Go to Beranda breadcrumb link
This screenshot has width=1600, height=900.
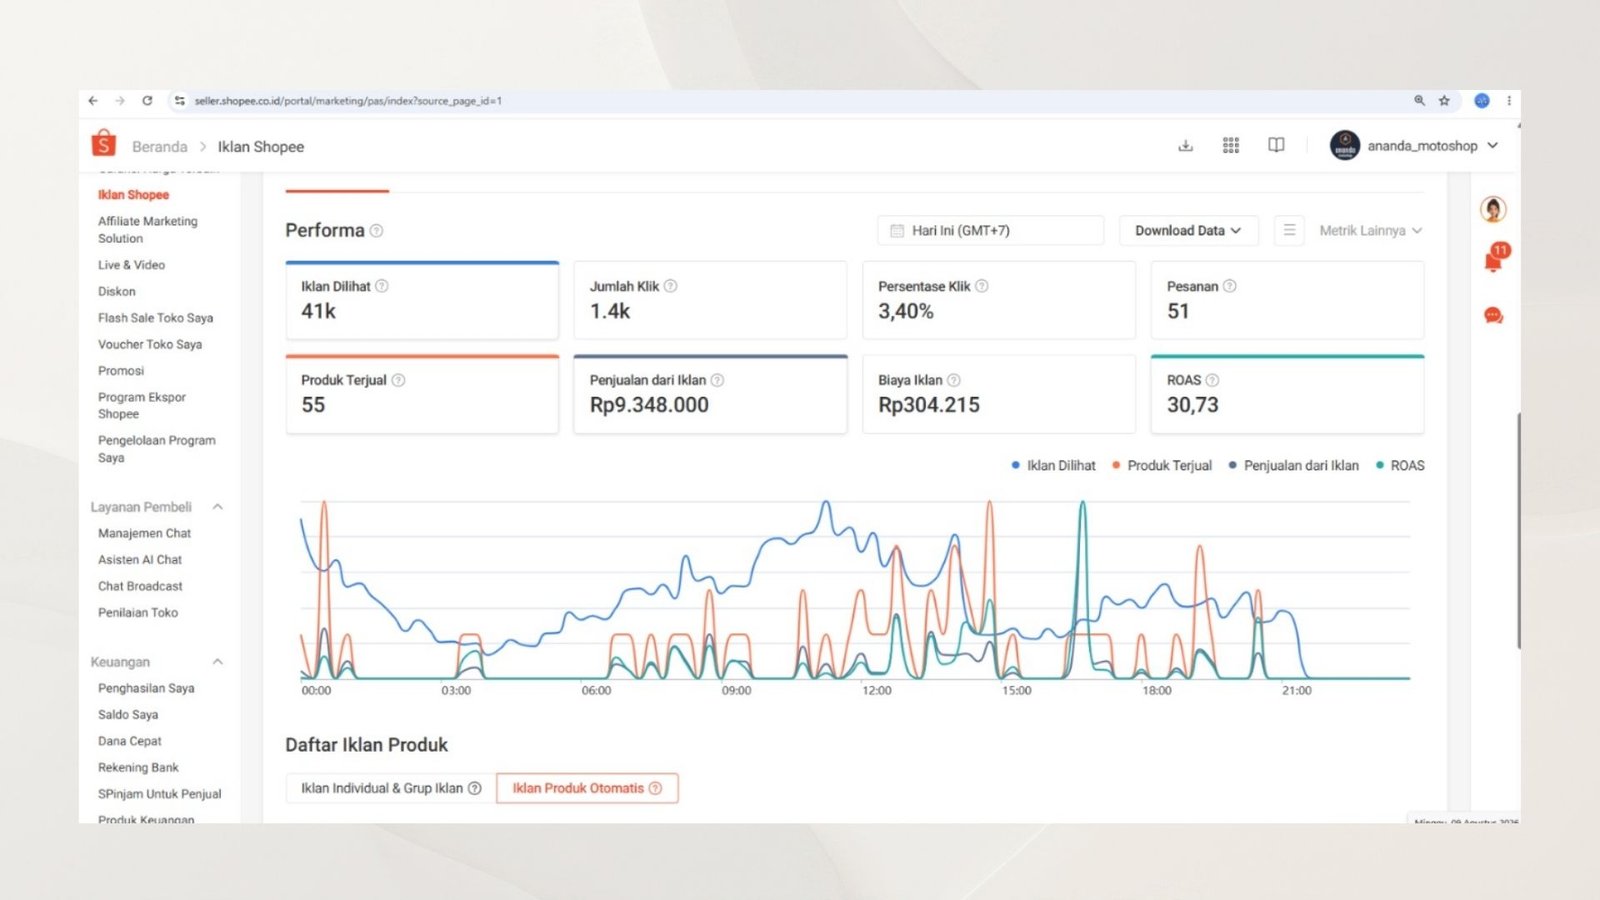[x=160, y=147]
